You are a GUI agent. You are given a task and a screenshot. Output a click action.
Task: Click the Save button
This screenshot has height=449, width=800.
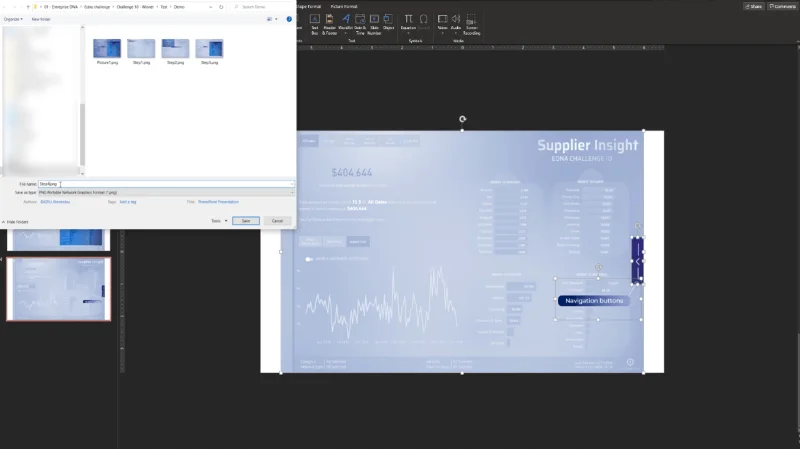click(x=246, y=221)
